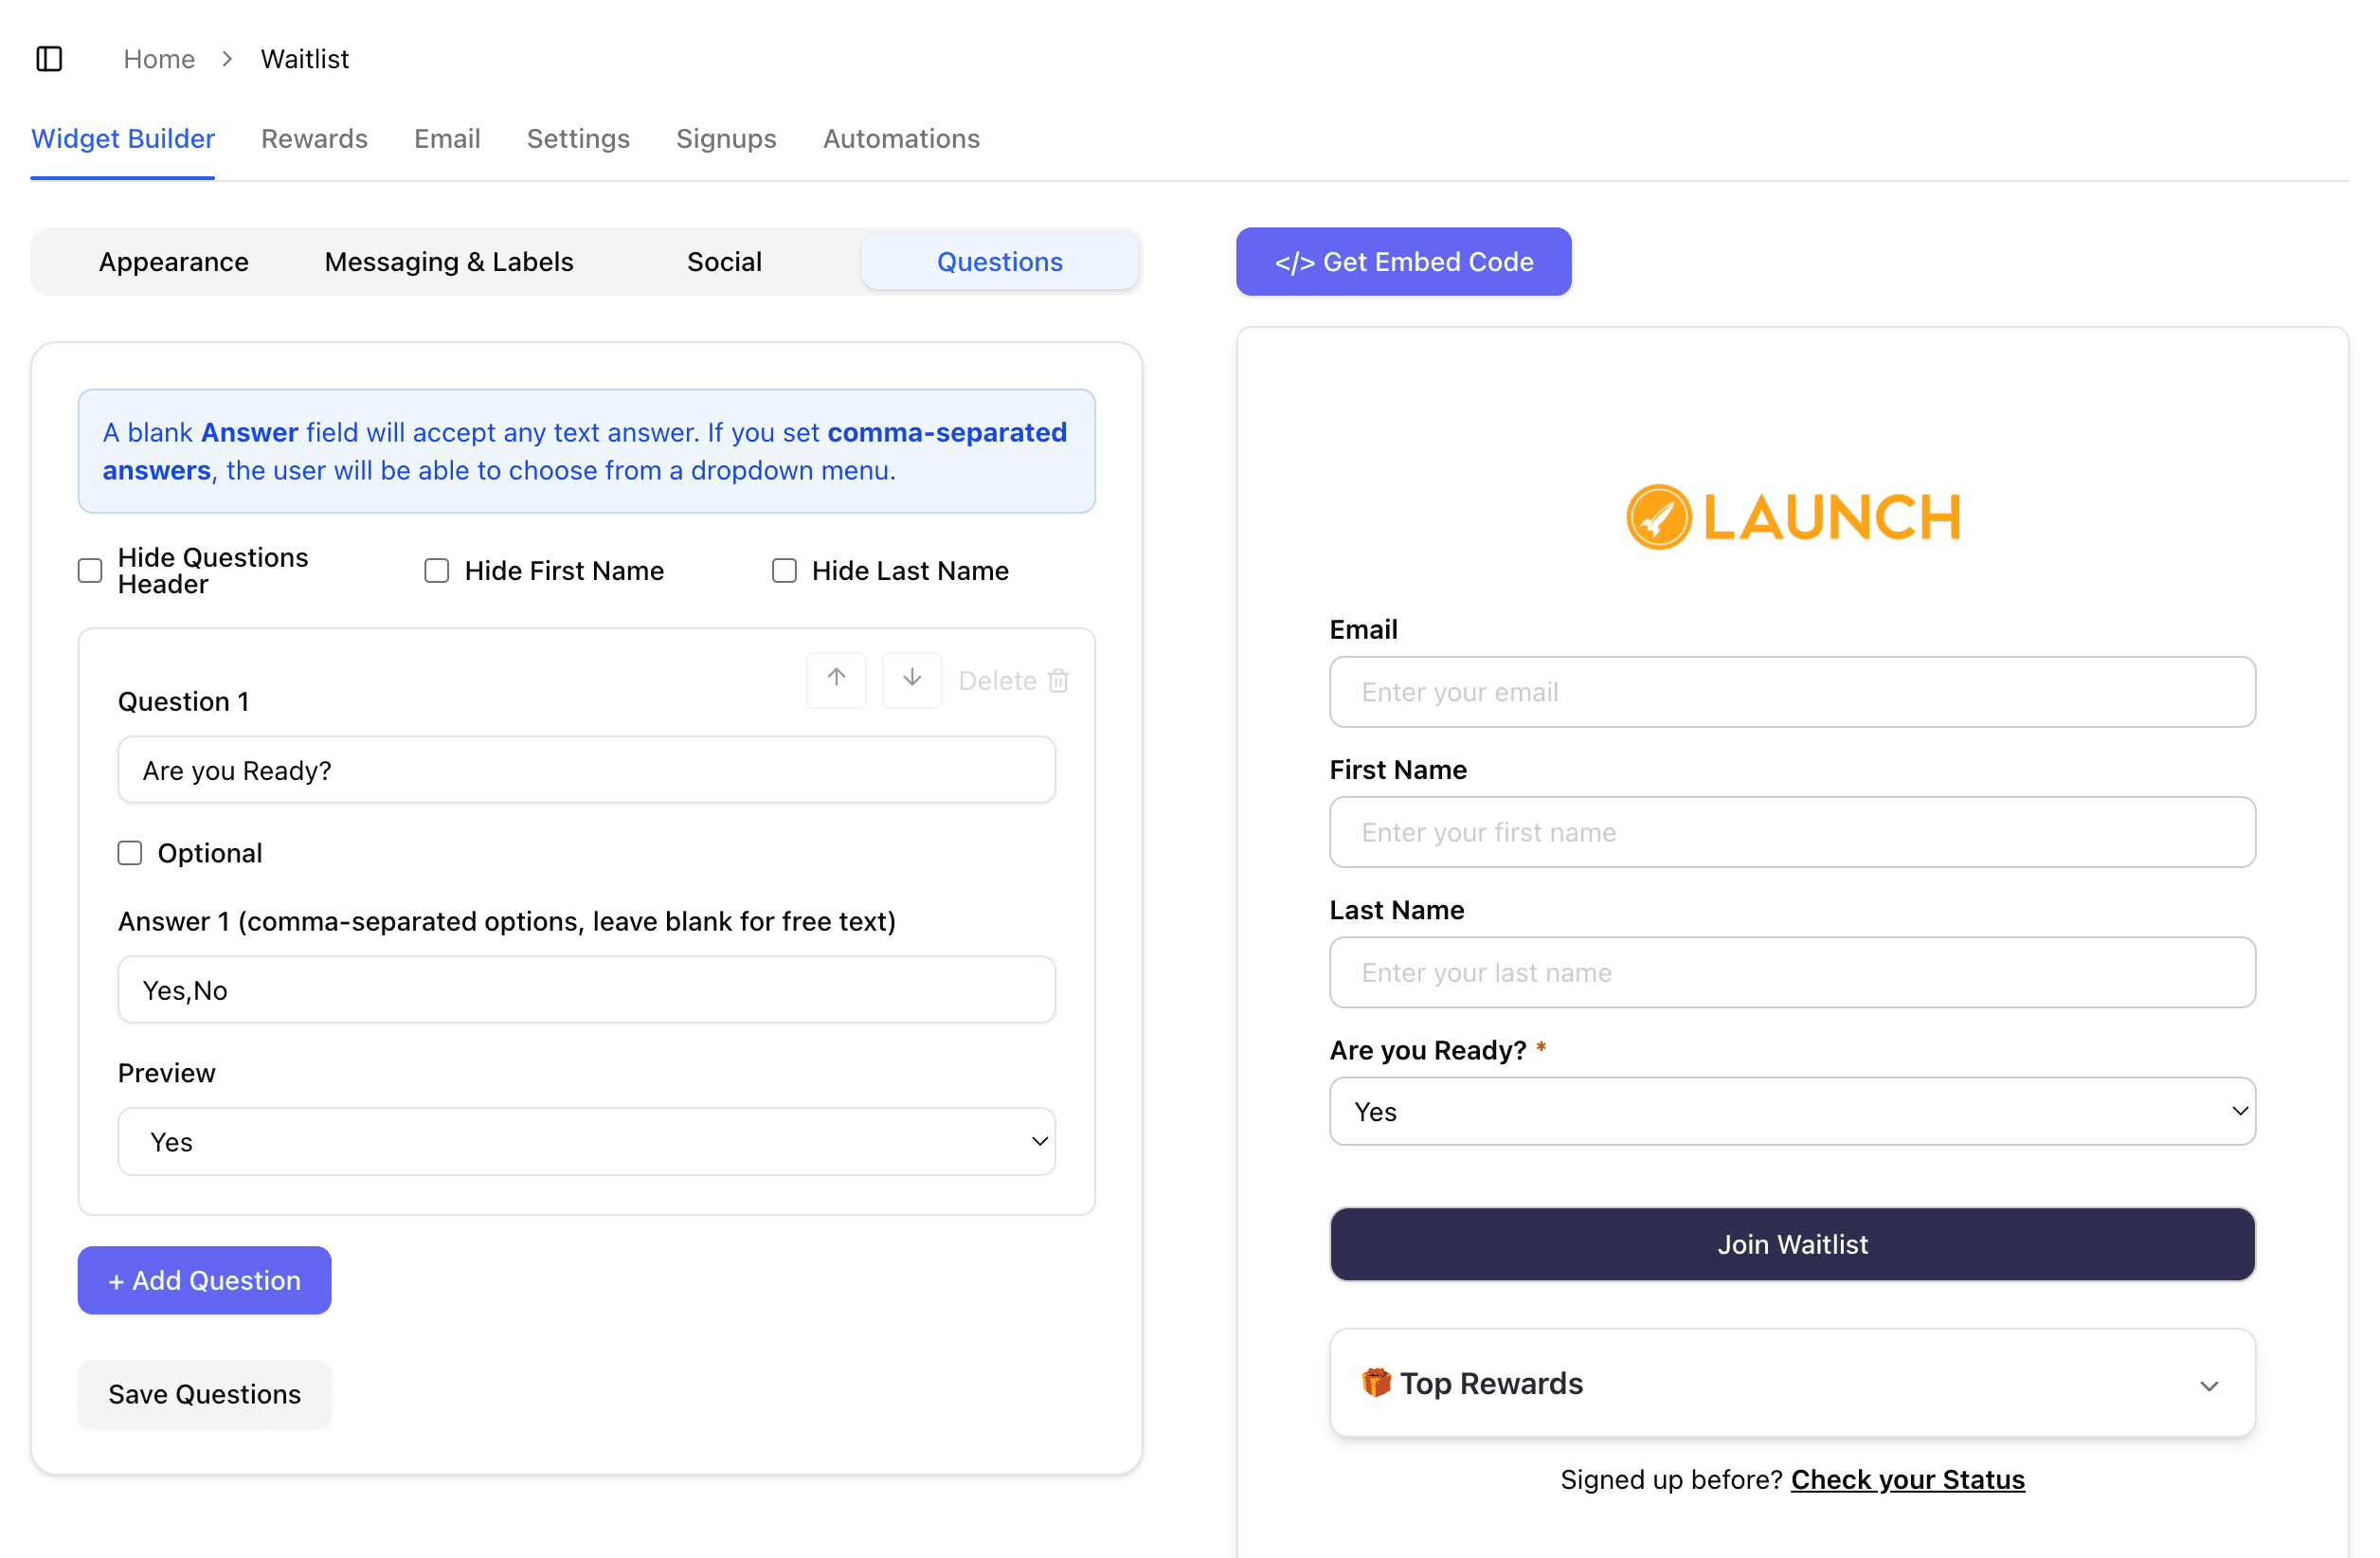2380x1558 pixels.
Task: Follow the Check your Status link
Action: tap(1907, 1479)
